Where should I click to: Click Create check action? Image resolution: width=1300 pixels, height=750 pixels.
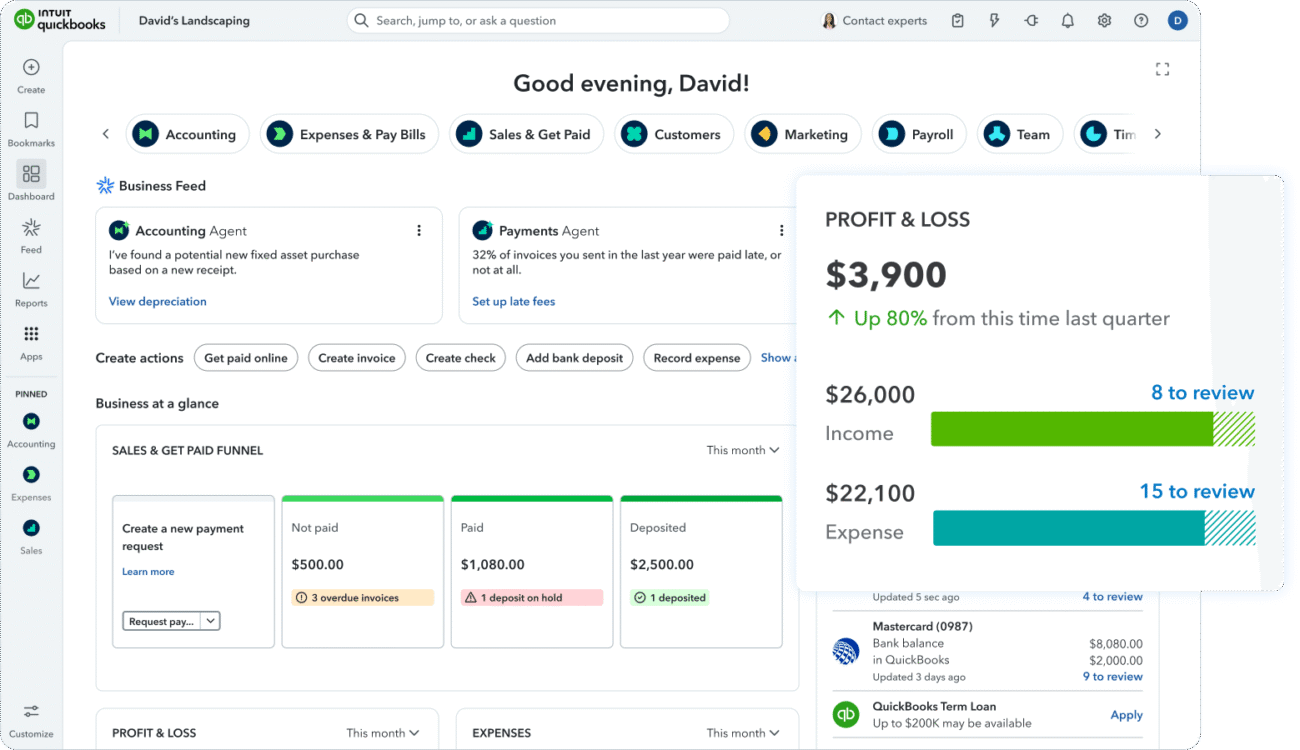point(461,358)
